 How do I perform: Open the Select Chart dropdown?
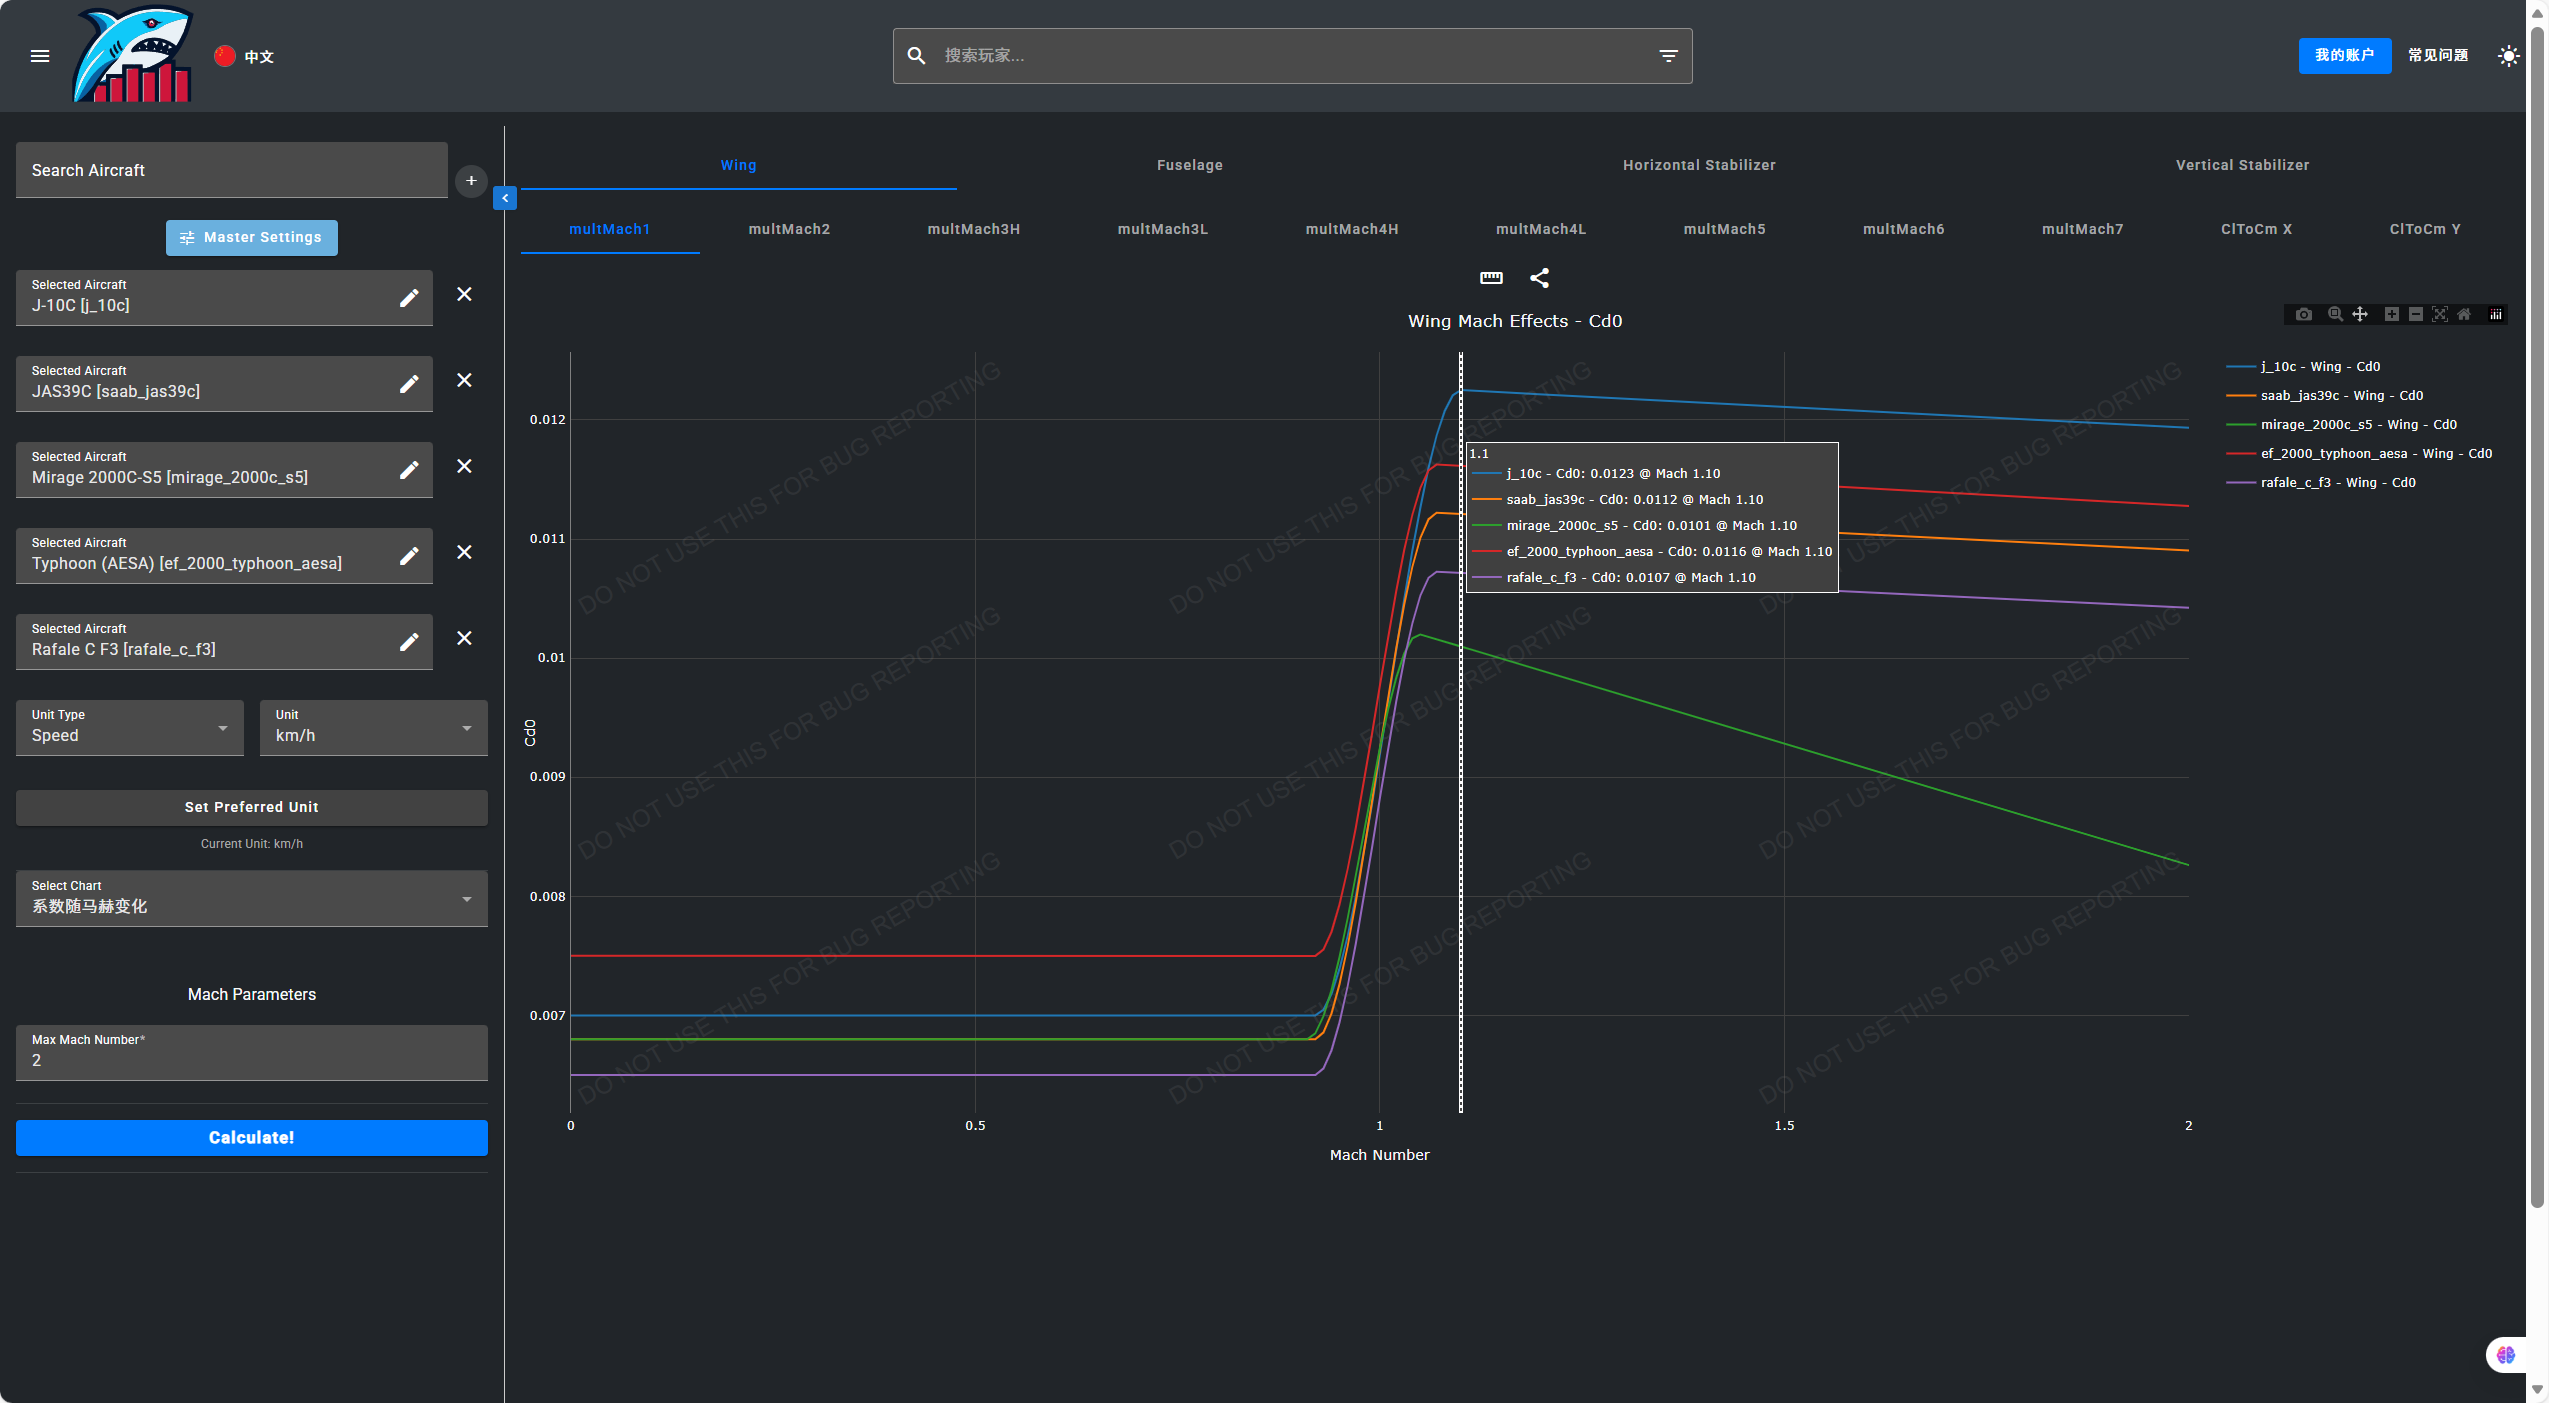click(251, 898)
